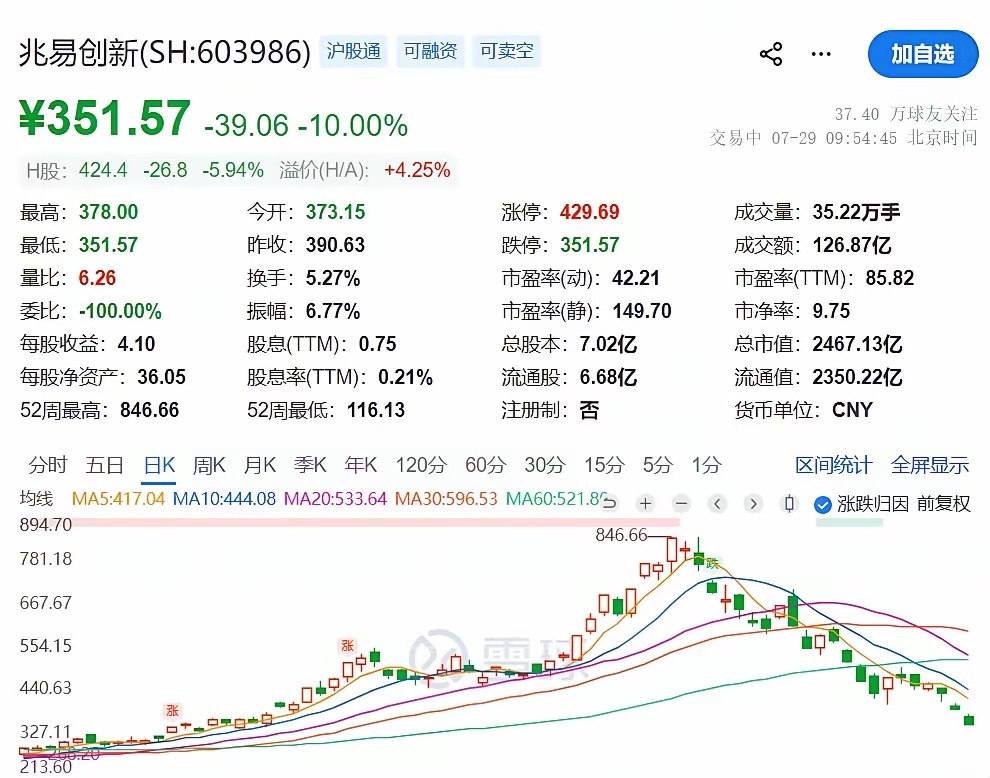Screen dimensions: 990x778
Task: Click the 52周最高 value 846.66
Action: (150, 410)
